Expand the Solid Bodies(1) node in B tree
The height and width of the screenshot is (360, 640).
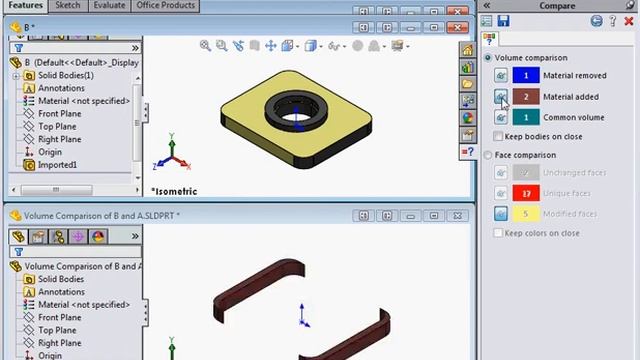coord(16,76)
